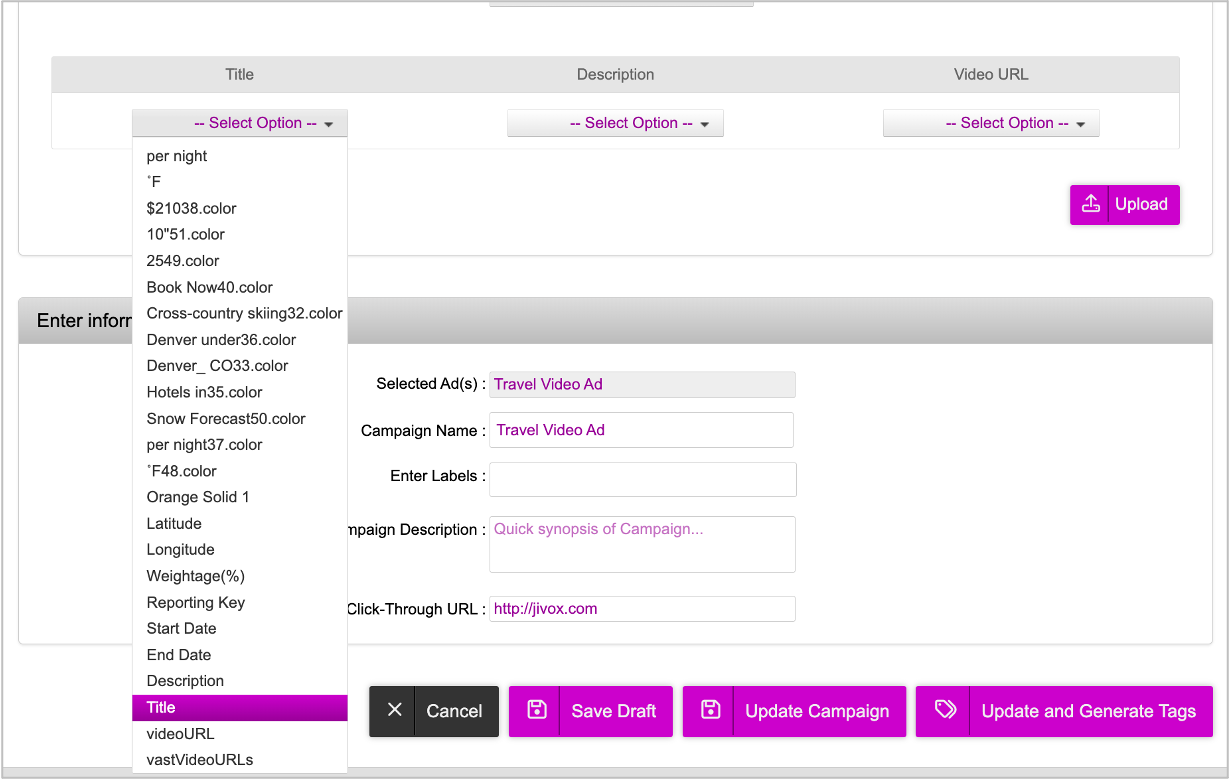This screenshot has width=1230, height=780.
Task: Click the Upload button label
Action: 1141,204
